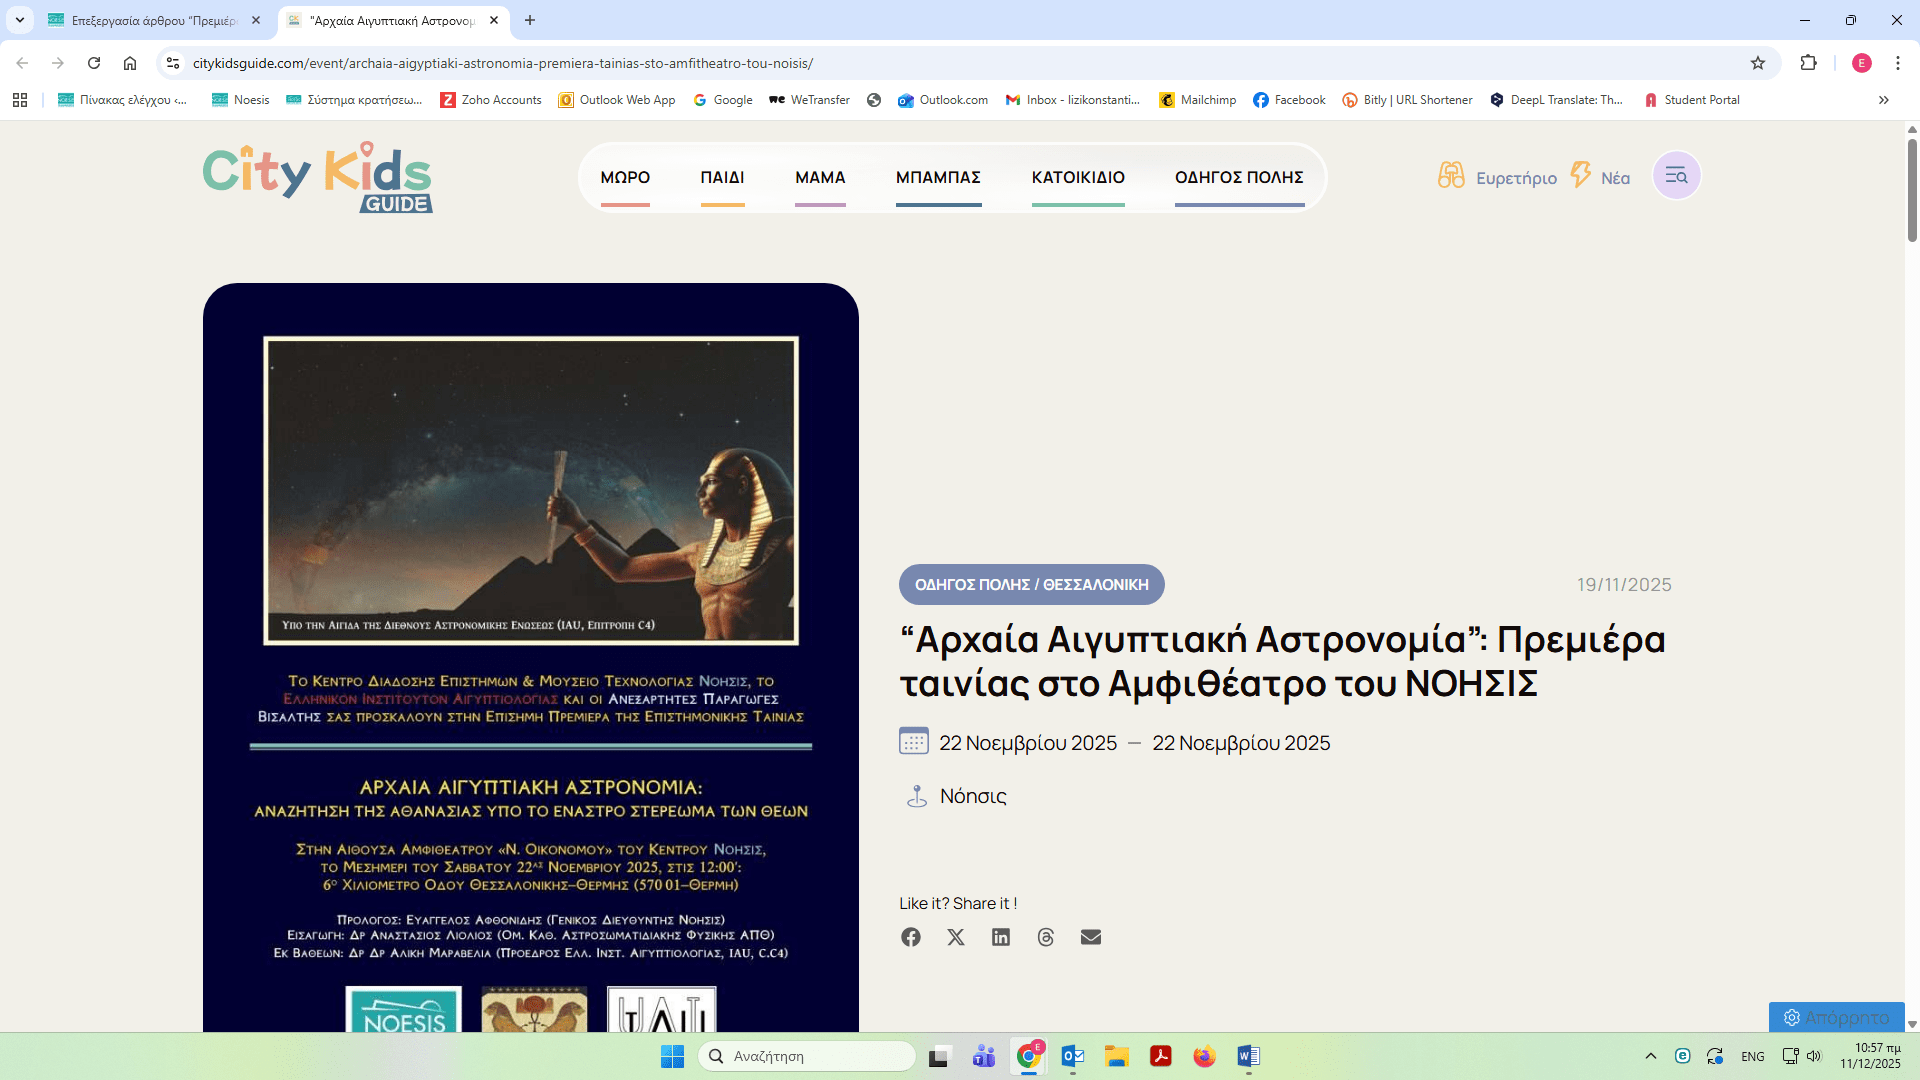Open the Απόρρητο privacy button
The width and height of the screenshot is (1920, 1080).
(1836, 1017)
